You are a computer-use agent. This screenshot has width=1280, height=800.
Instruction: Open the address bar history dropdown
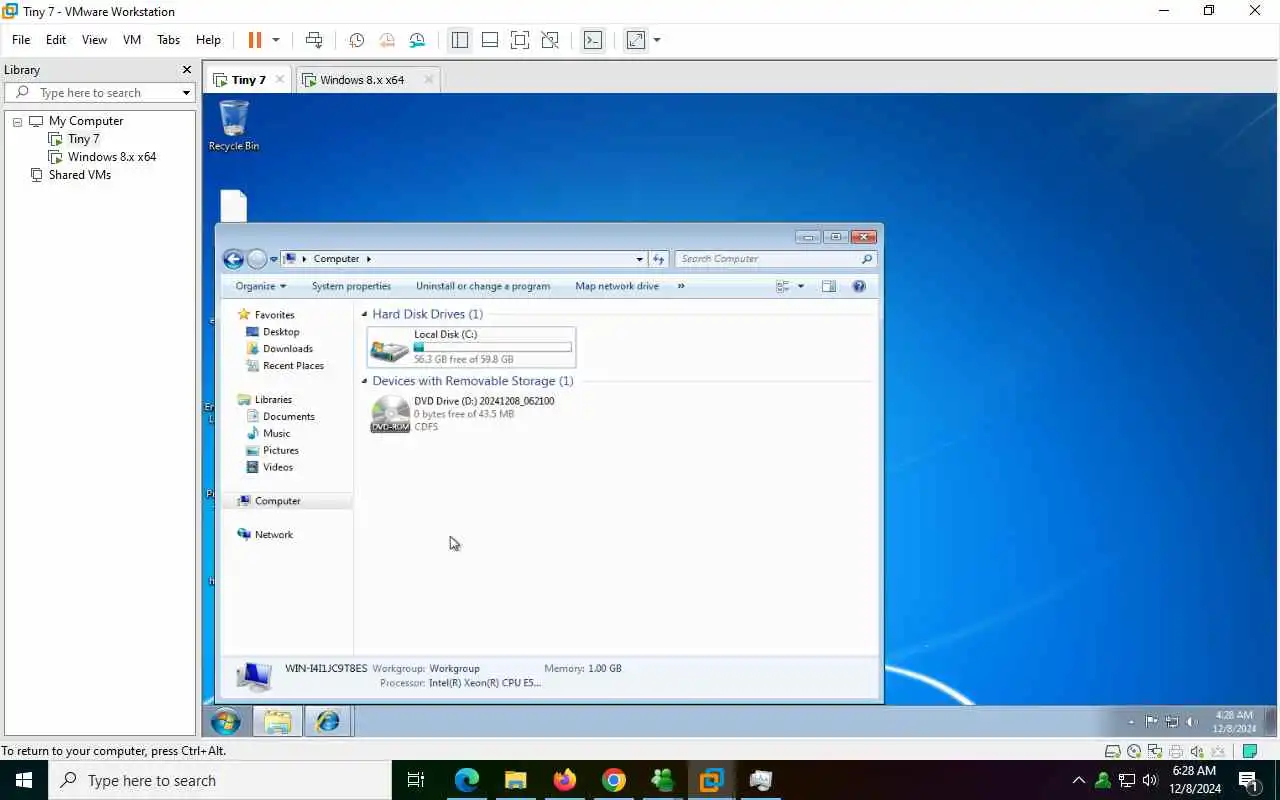pyautogui.click(x=640, y=259)
